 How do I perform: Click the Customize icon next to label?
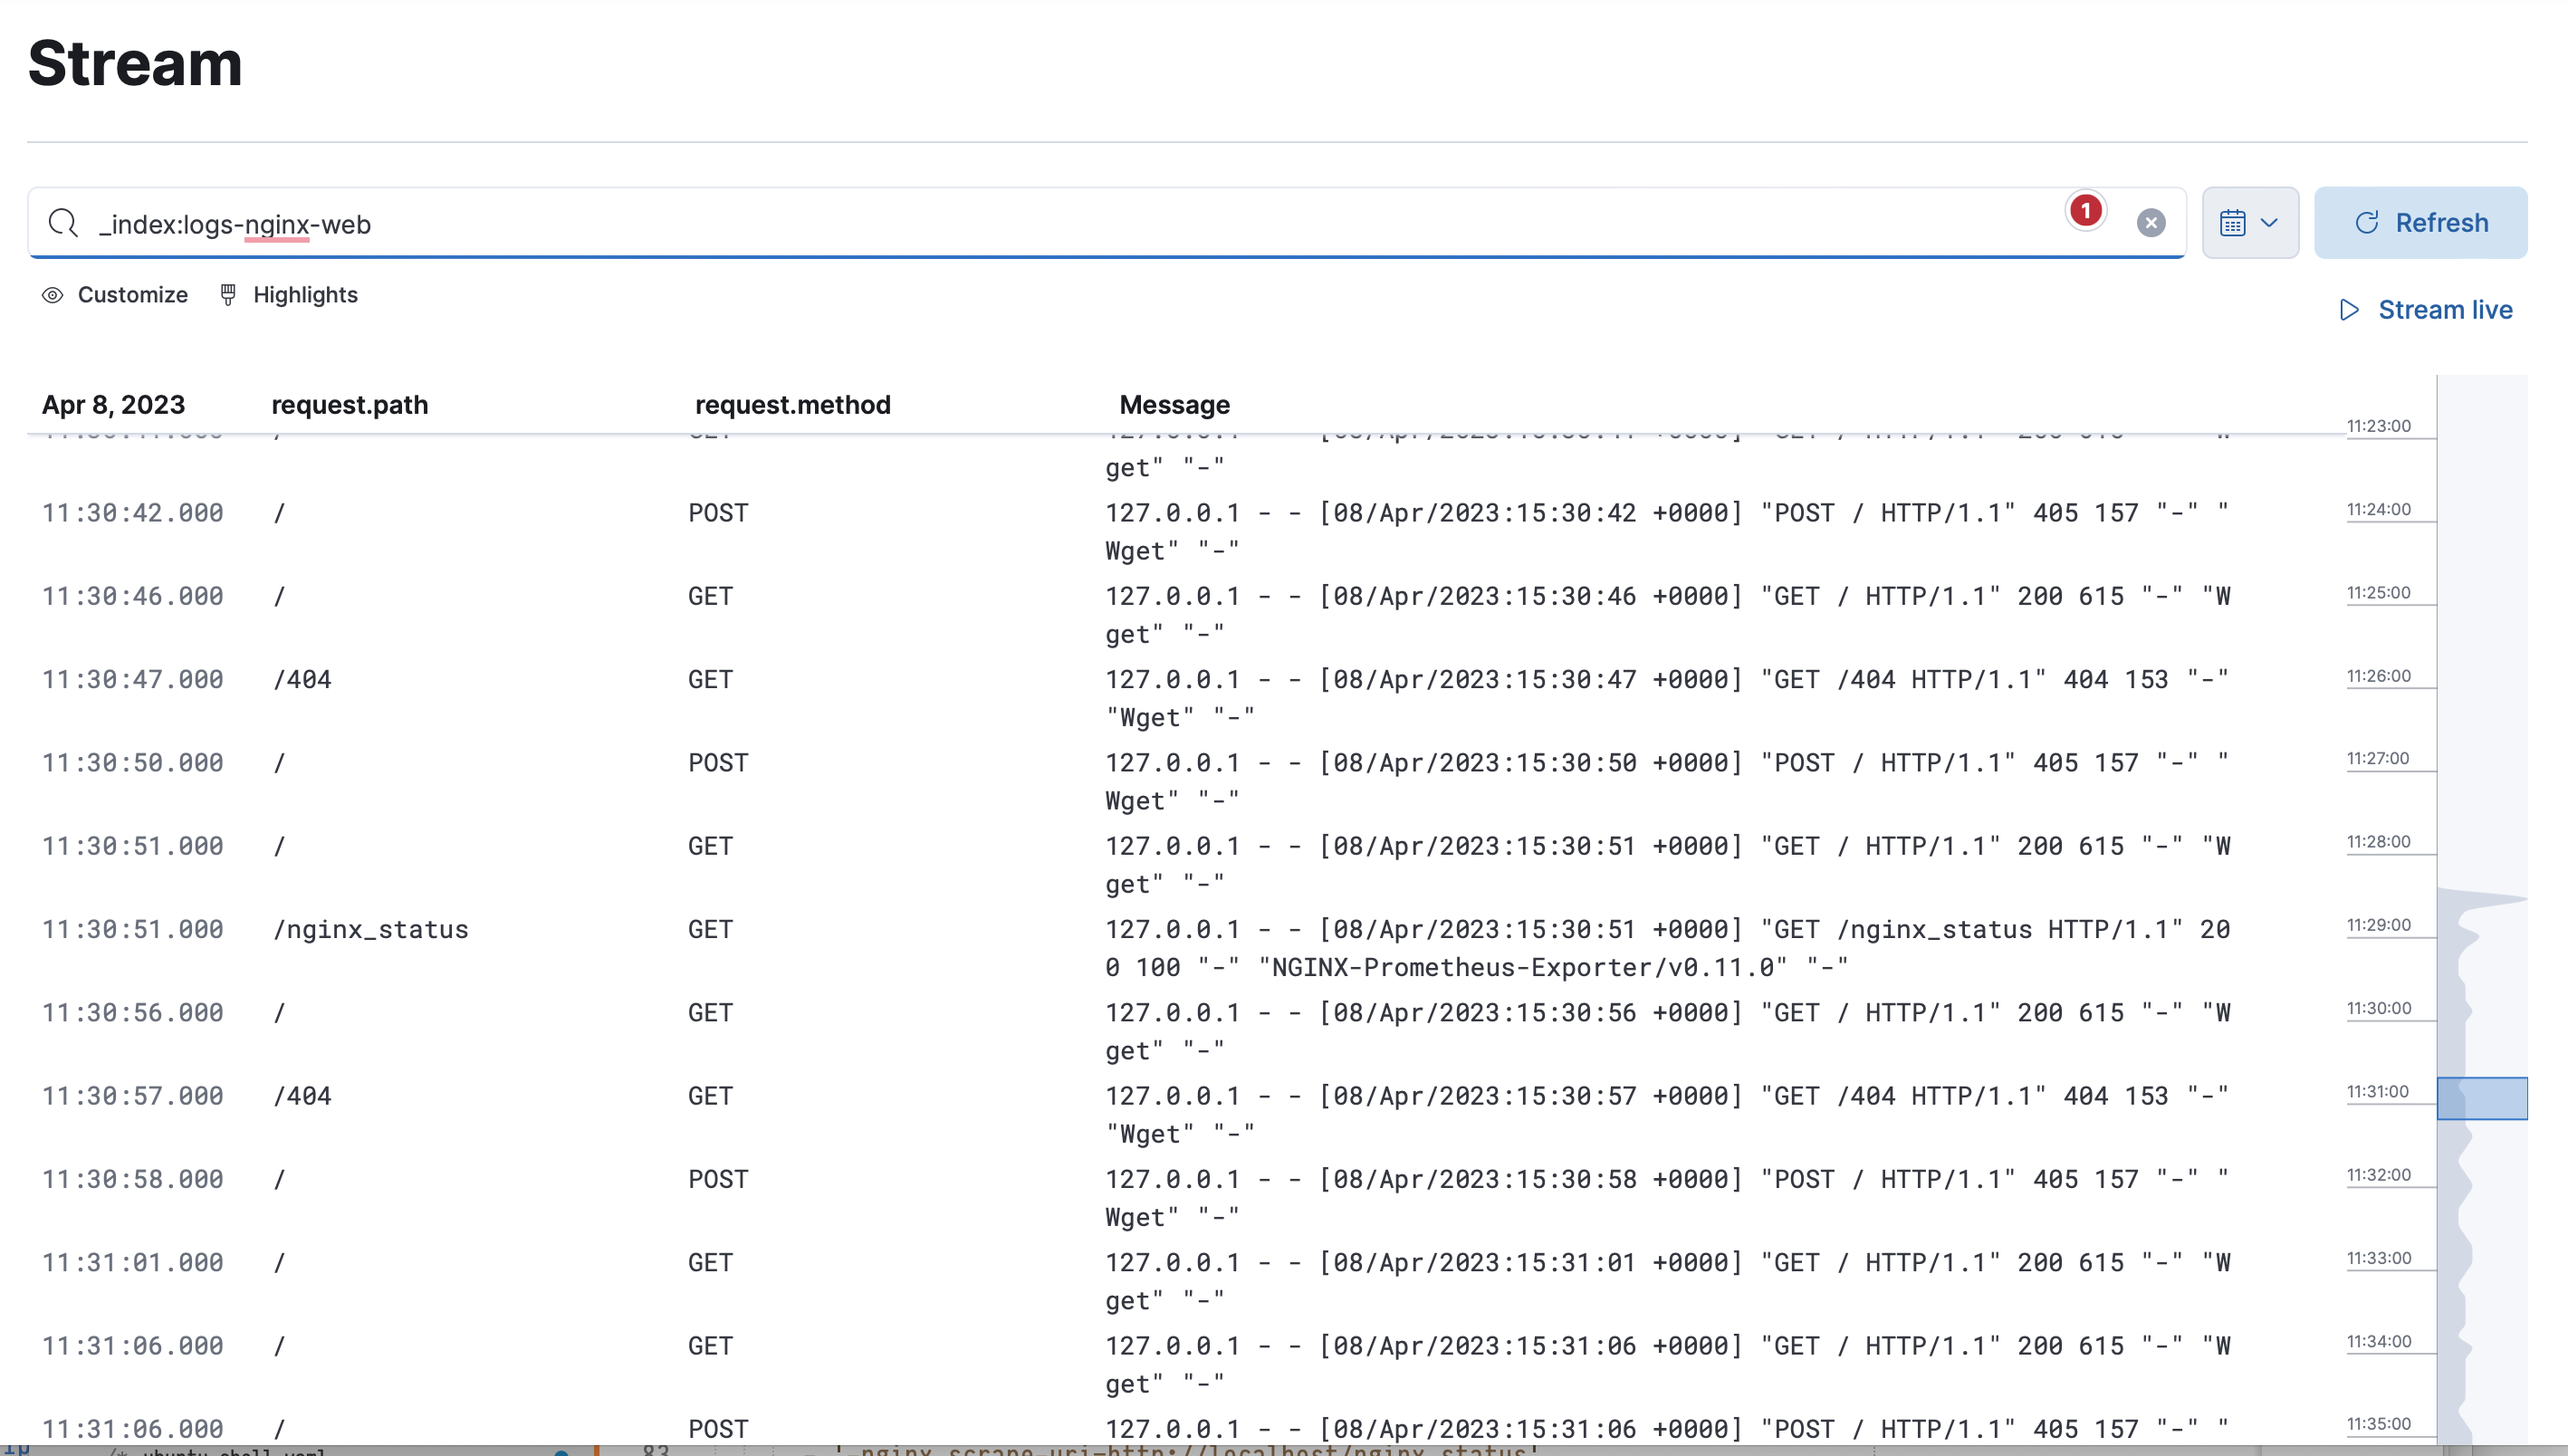(x=54, y=294)
